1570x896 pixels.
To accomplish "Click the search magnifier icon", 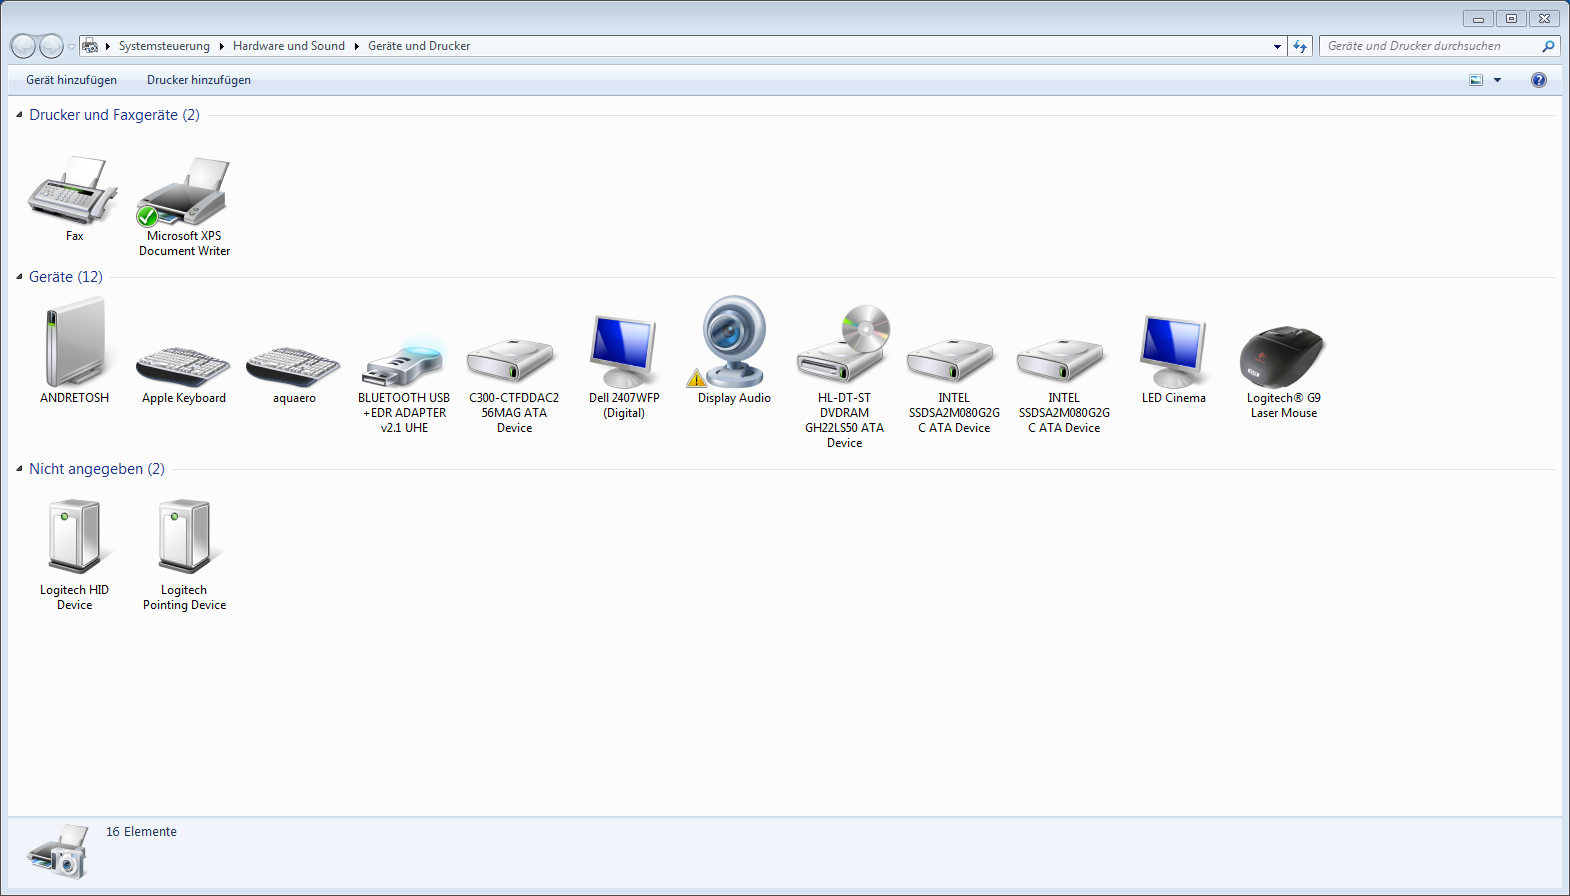I will coord(1548,46).
